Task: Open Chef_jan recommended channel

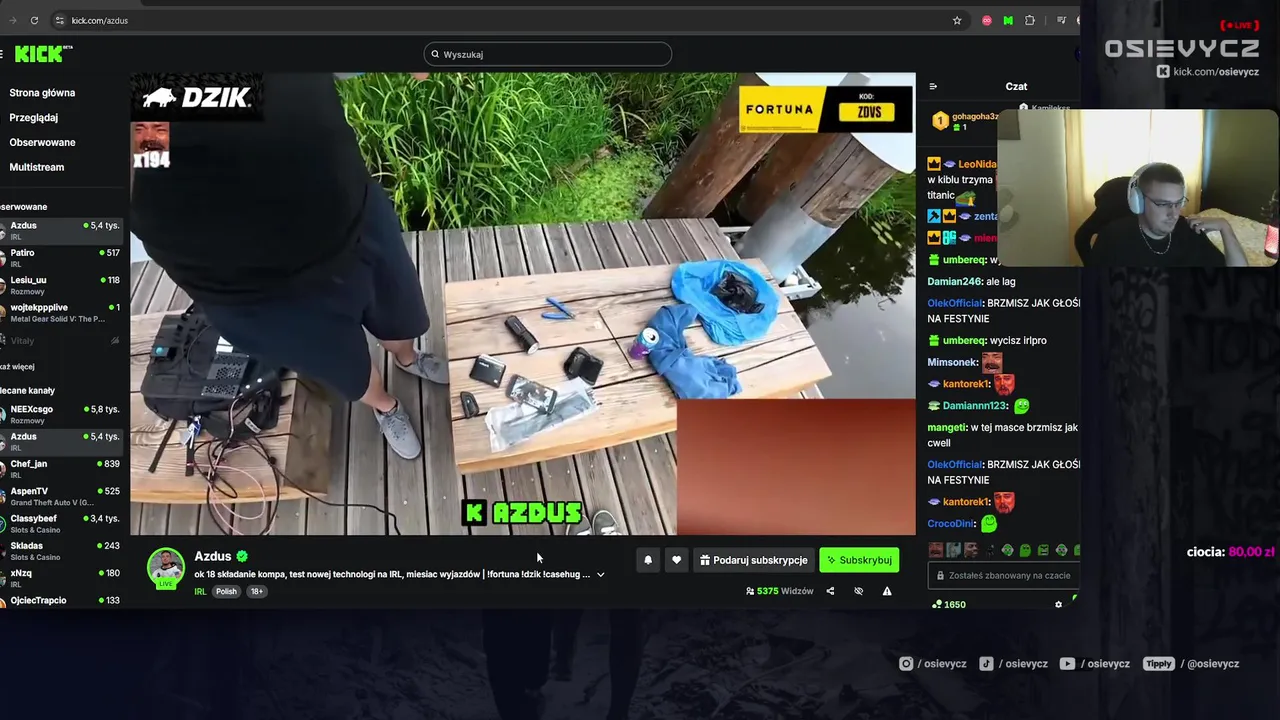Action: click(x=61, y=468)
